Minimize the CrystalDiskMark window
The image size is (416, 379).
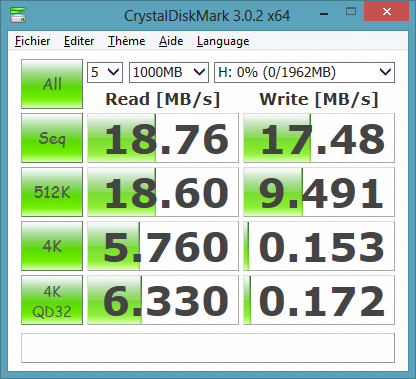tap(324, 14)
